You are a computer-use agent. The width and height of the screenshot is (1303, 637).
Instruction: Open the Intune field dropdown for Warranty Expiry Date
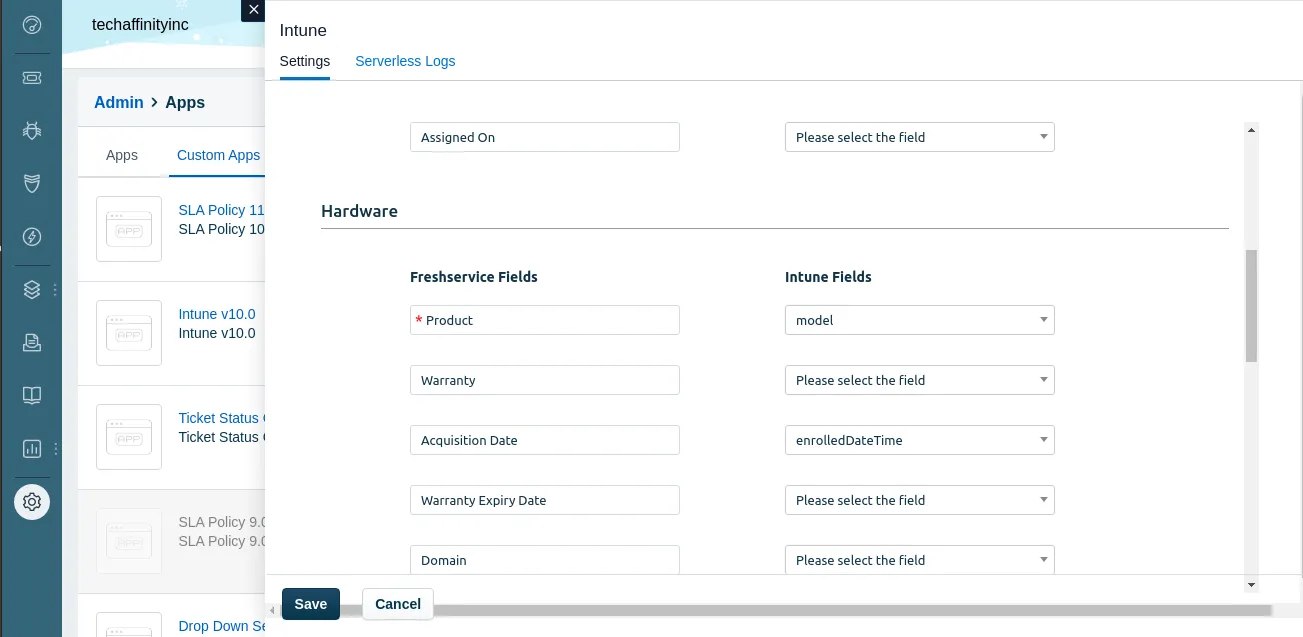click(x=920, y=500)
